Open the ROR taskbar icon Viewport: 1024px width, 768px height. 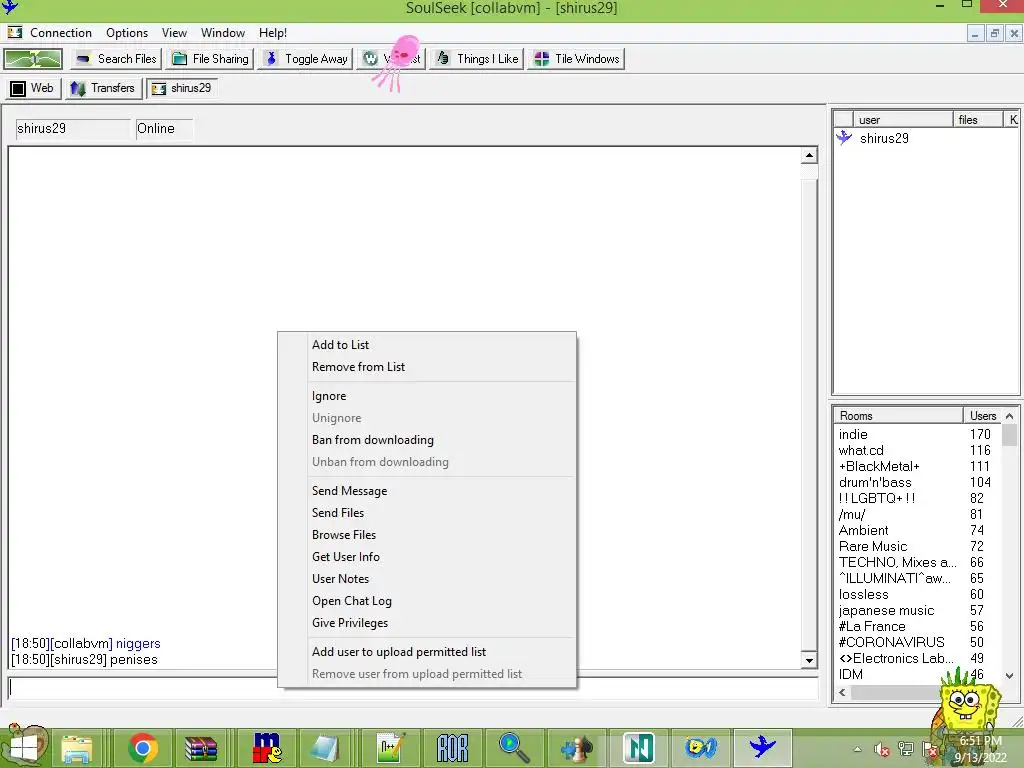click(452, 748)
